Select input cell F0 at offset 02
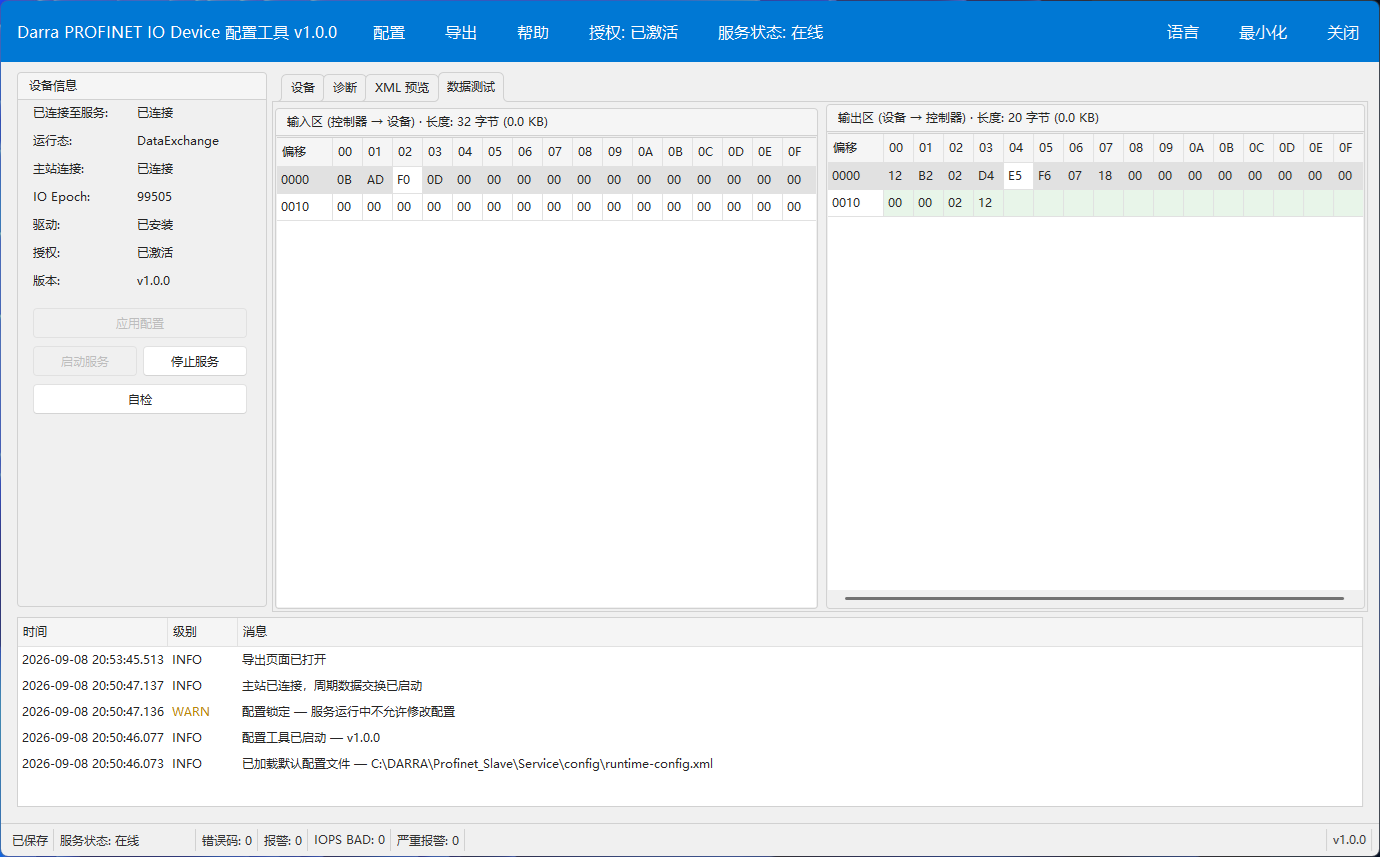 tap(405, 180)
